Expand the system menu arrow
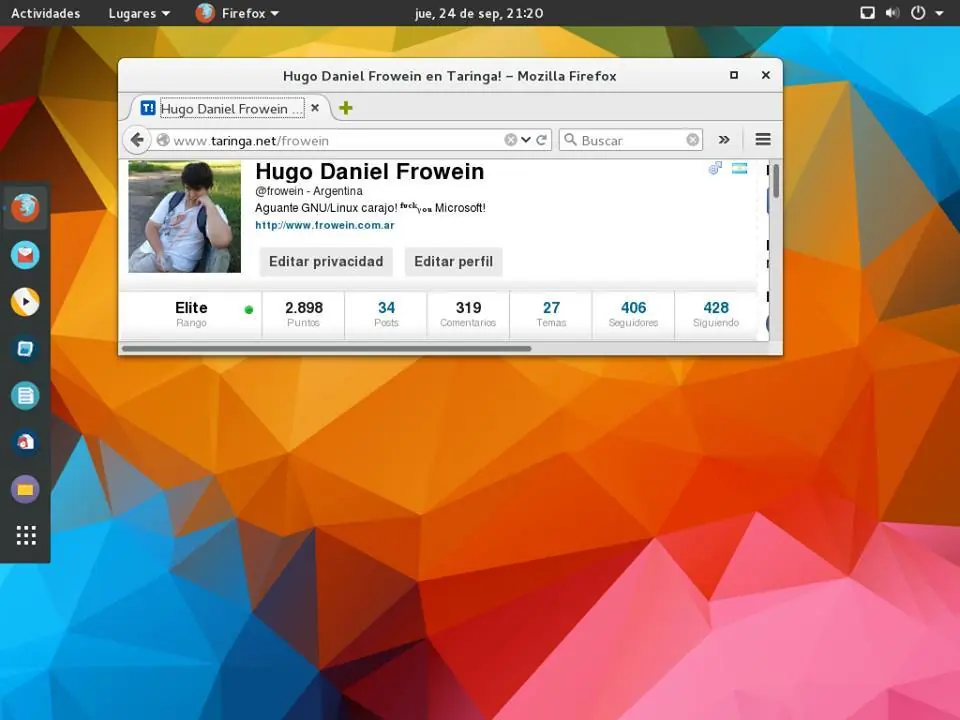This screenshot has height=720, width=960. pyautogui.click(x=939, y=13)
